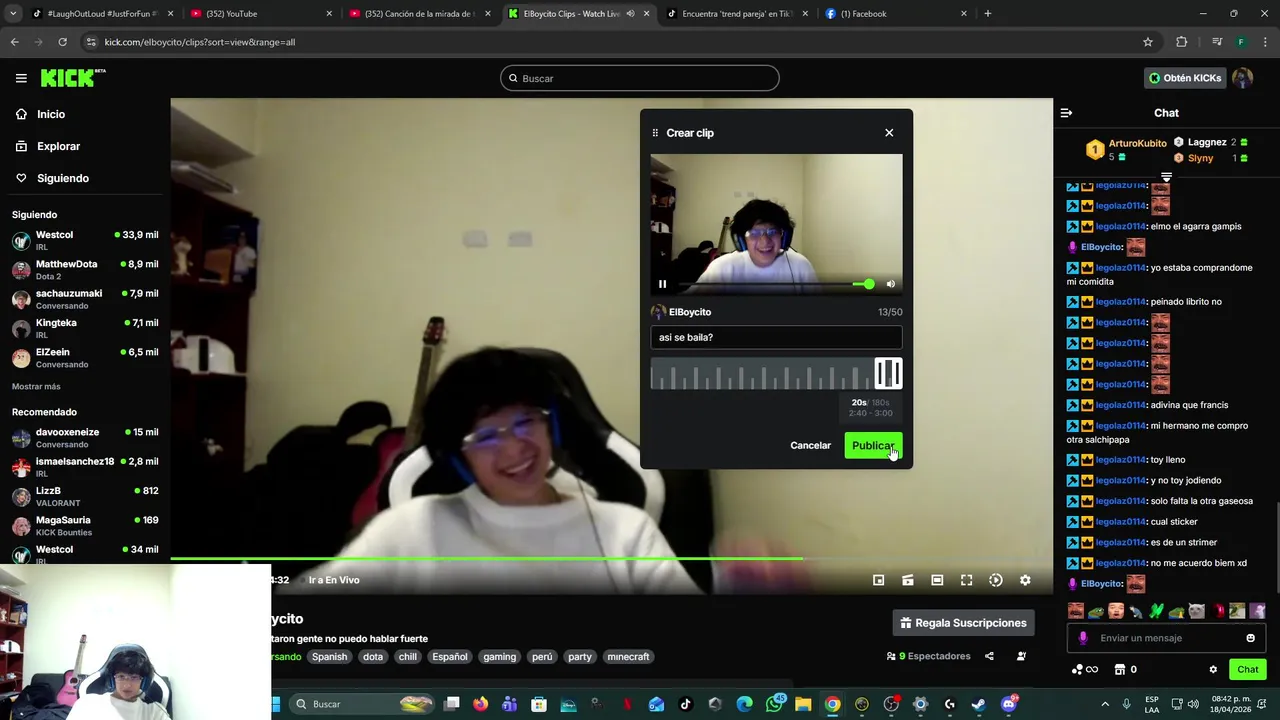Go to Inicio in the sidebar
Image resolution: width=1280 pixels, height=720 pixels.
[x=51, y=114]
